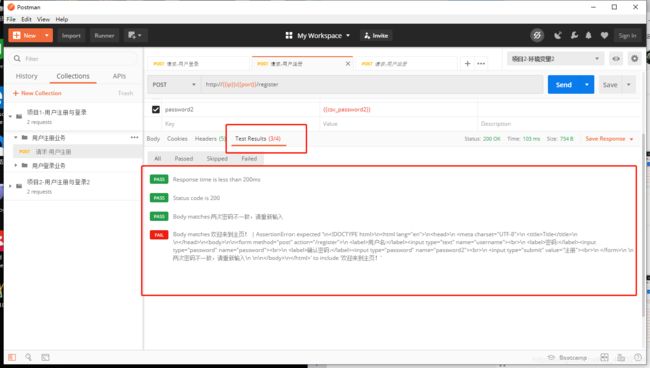The width and height of the screenshot is (650, 368).
Task: Open the tab options three-dots menu
Action: pos(481,63)
